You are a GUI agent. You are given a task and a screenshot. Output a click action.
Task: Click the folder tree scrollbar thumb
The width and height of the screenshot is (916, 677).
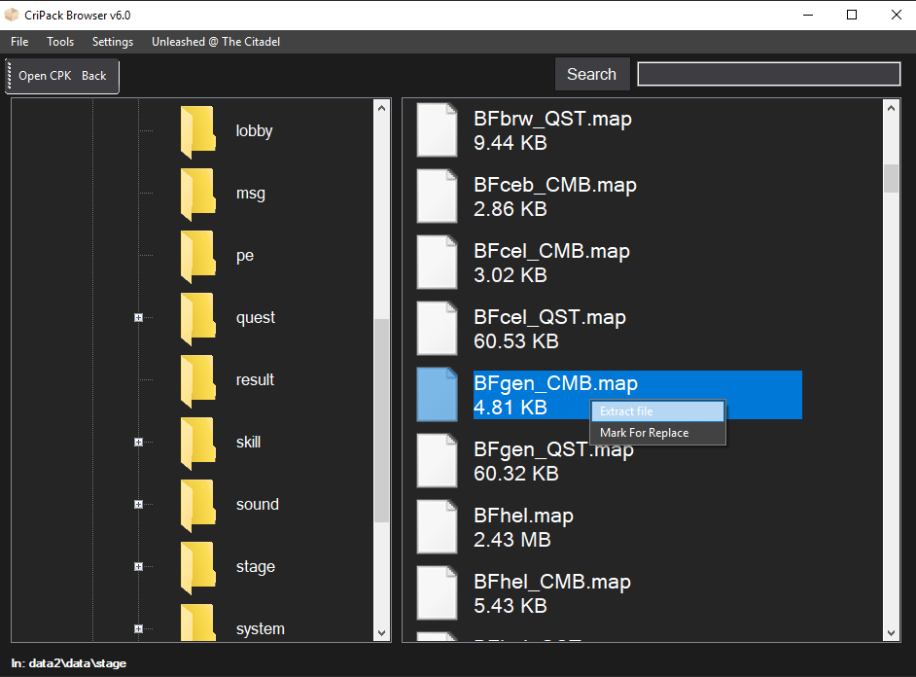click(x=381, y=421)
